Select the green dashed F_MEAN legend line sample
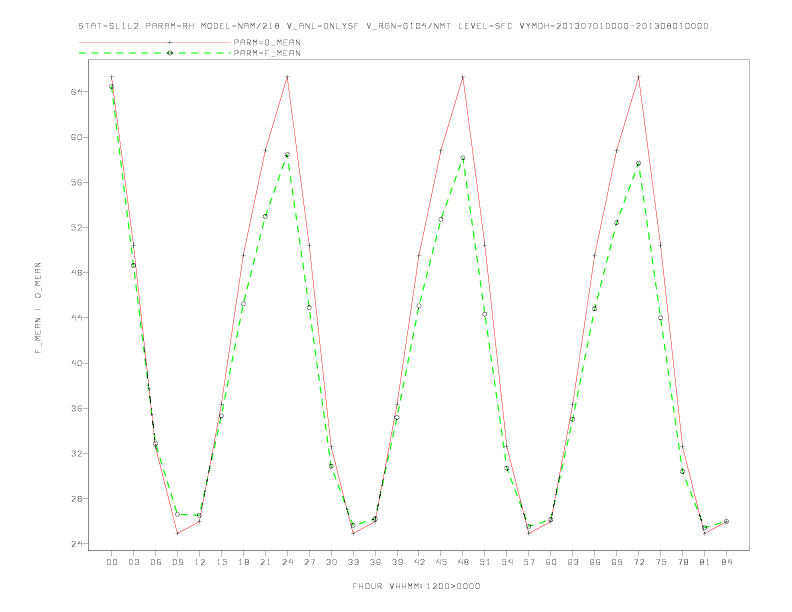This screenshot has height=612, width=792. (155, 53)
